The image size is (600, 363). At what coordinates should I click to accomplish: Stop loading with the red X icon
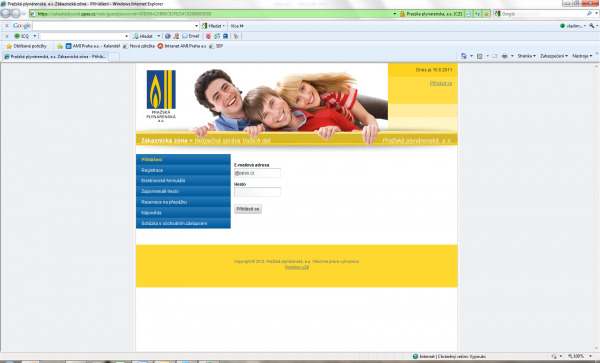[x=486, y=14]
